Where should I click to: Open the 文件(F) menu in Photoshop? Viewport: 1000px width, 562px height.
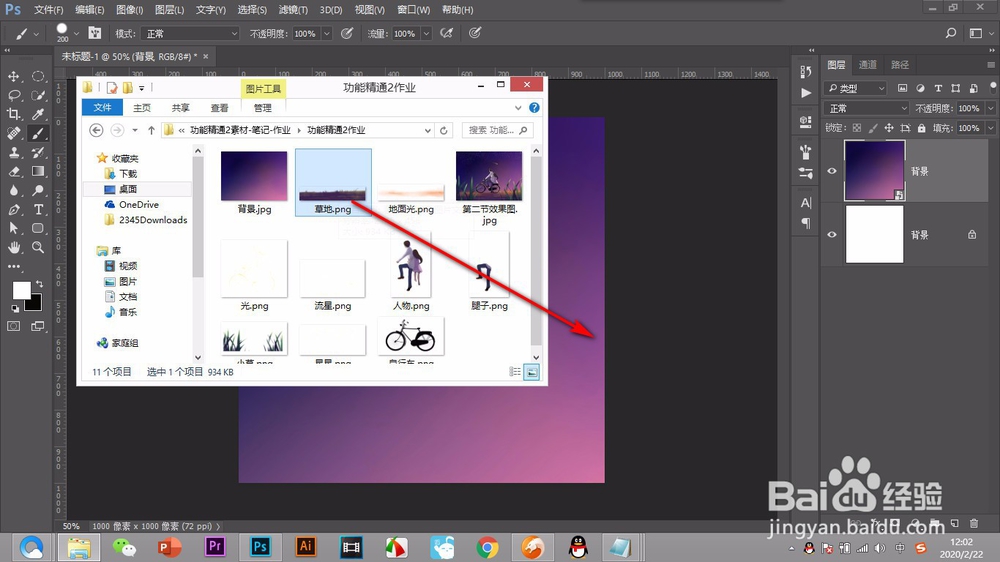tap(48, 10)
